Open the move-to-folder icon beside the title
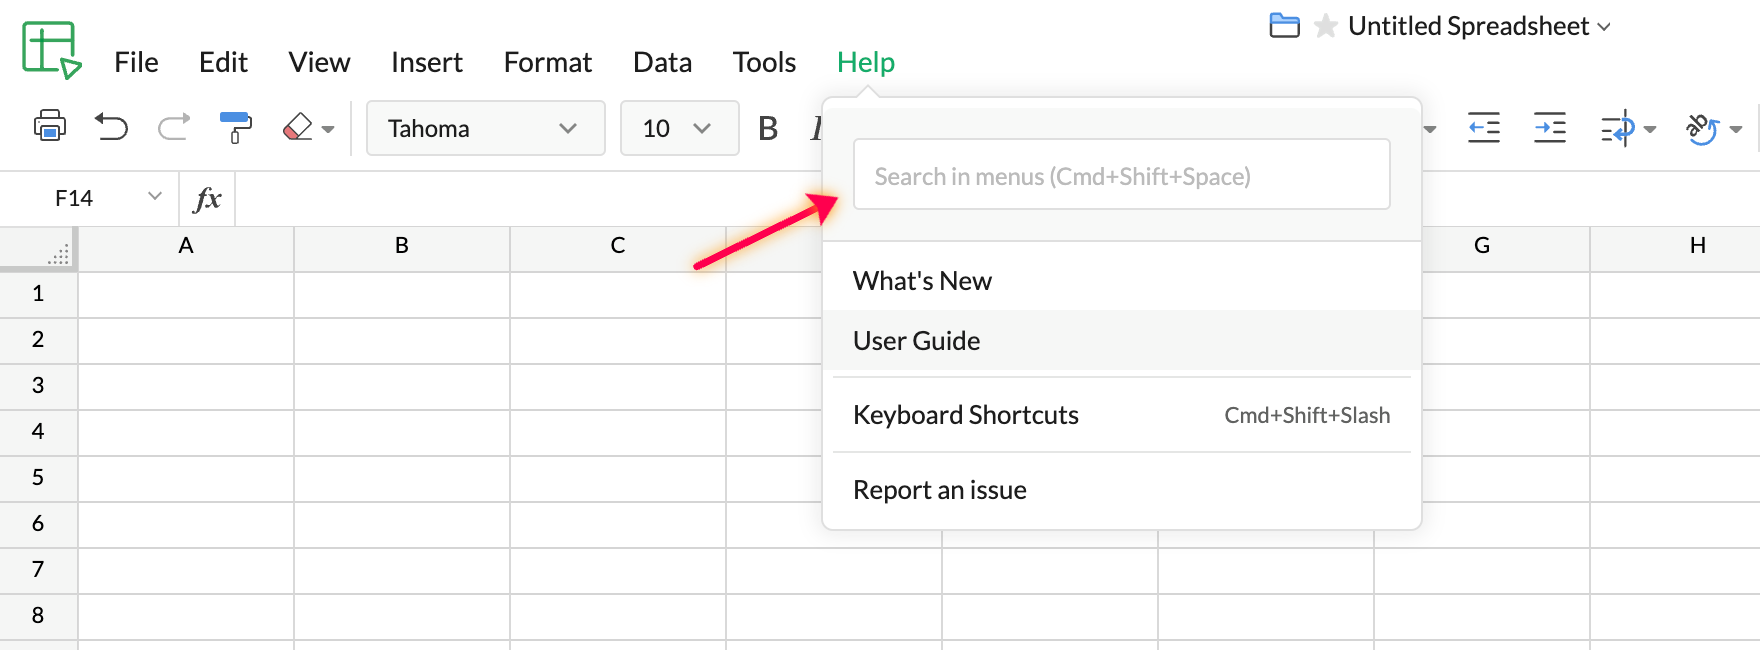The width and height of the screenshot is (1760, 650). click(1284, 26)
